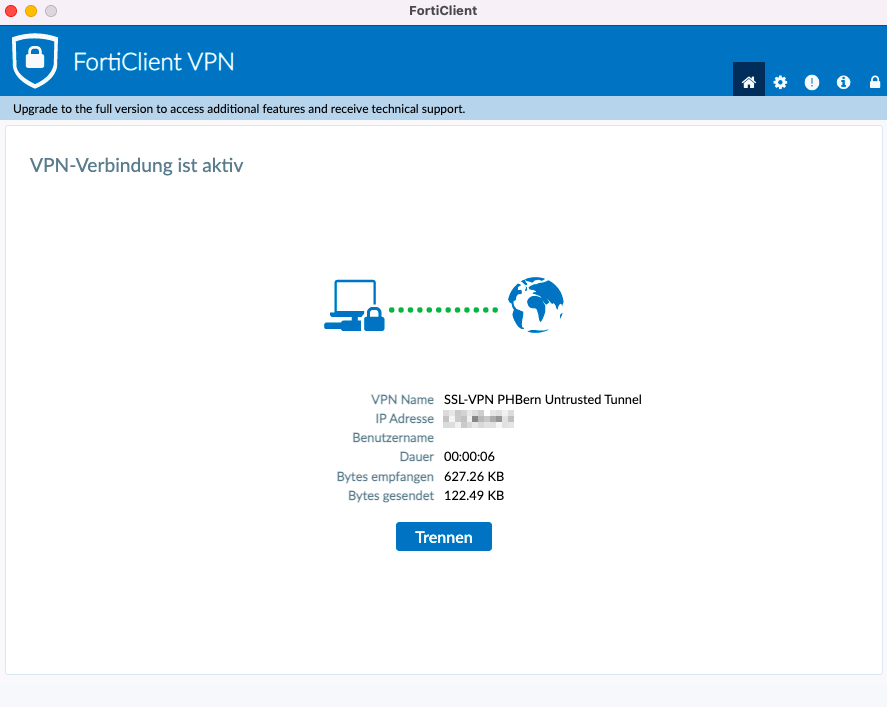
Task: Go to the Home view icon
Action: (x=748, y=82)
